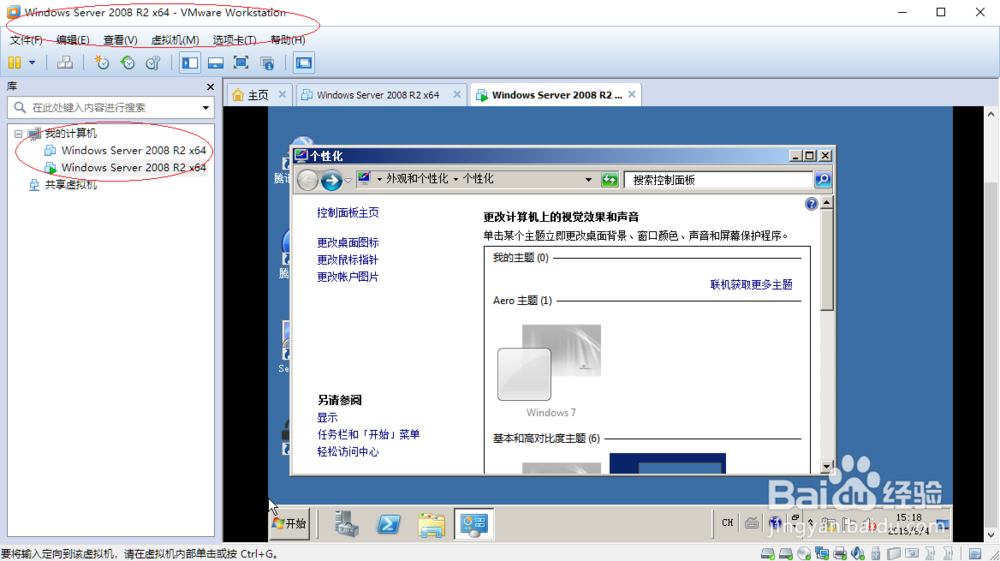The width and height of the screenshot is (1000, 561).
Task: Open the 选项卡(T) menu
Action: point(235,40)
